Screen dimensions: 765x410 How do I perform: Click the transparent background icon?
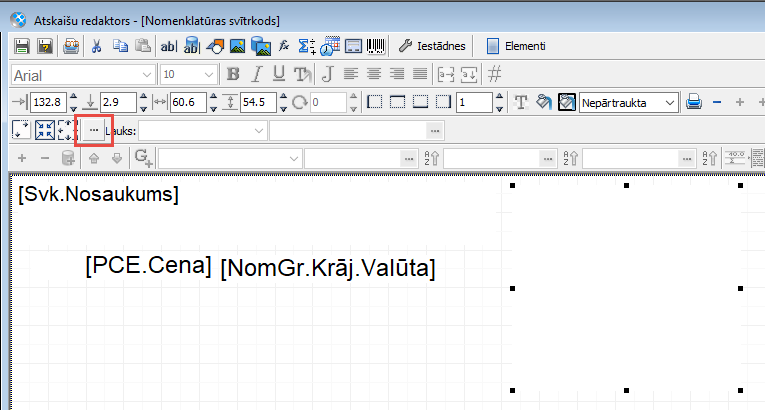(566, 102)
